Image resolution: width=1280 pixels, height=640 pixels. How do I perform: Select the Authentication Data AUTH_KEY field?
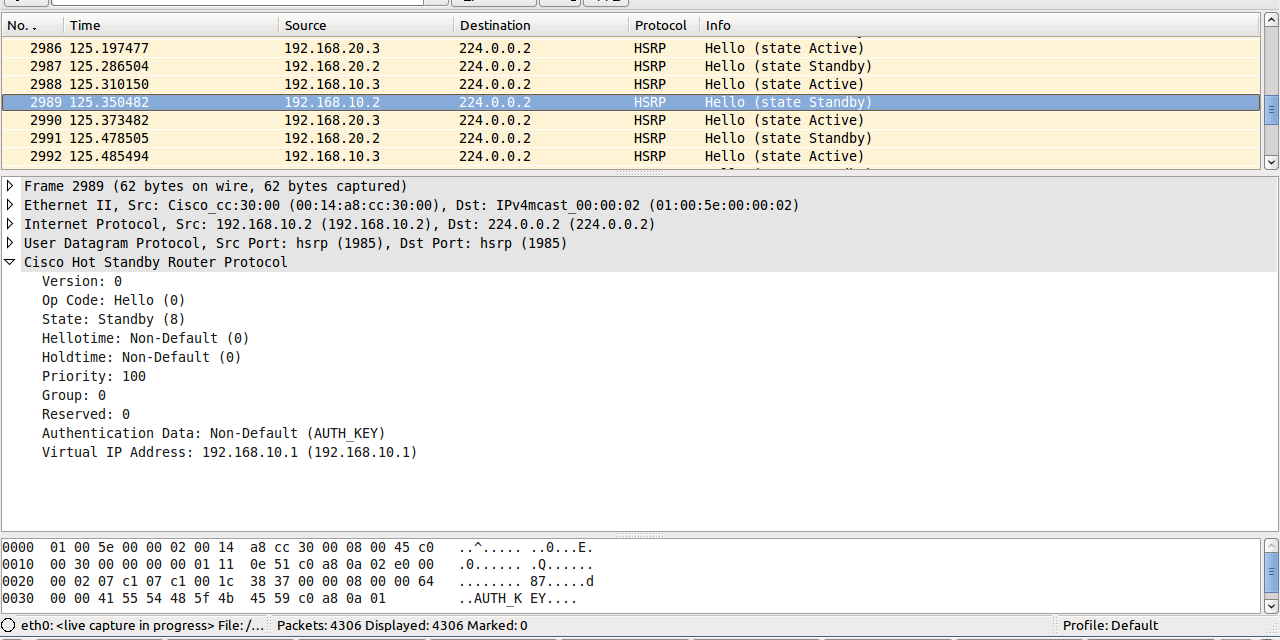click(214, 433)
